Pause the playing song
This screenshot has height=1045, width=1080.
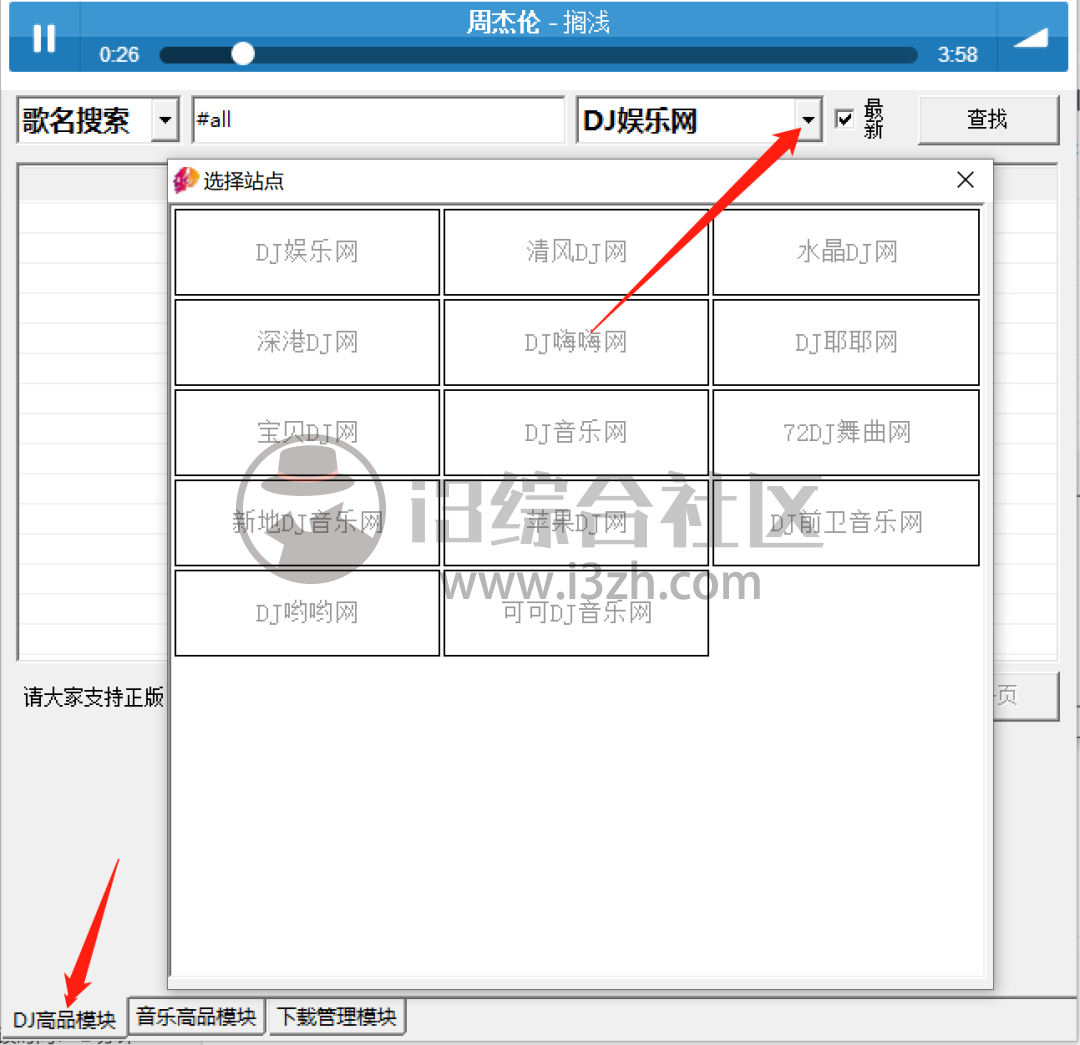point(44,38)
